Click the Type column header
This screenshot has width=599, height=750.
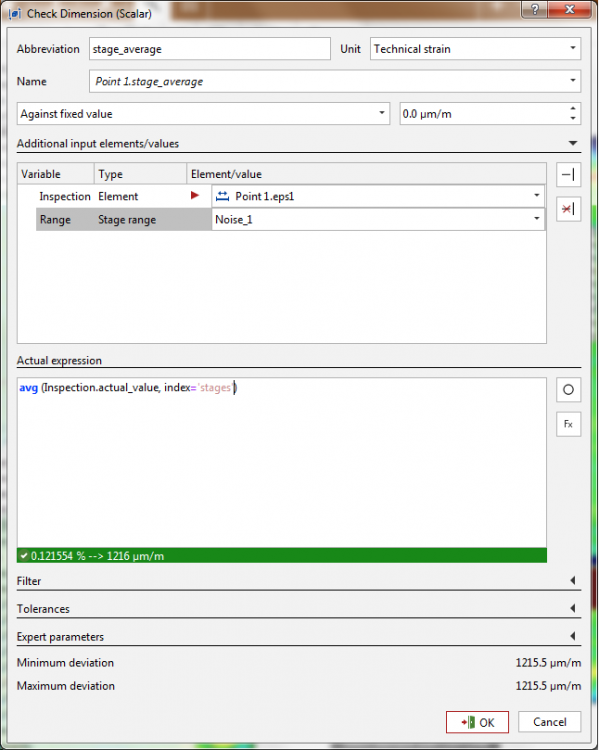tap(140, 174)
